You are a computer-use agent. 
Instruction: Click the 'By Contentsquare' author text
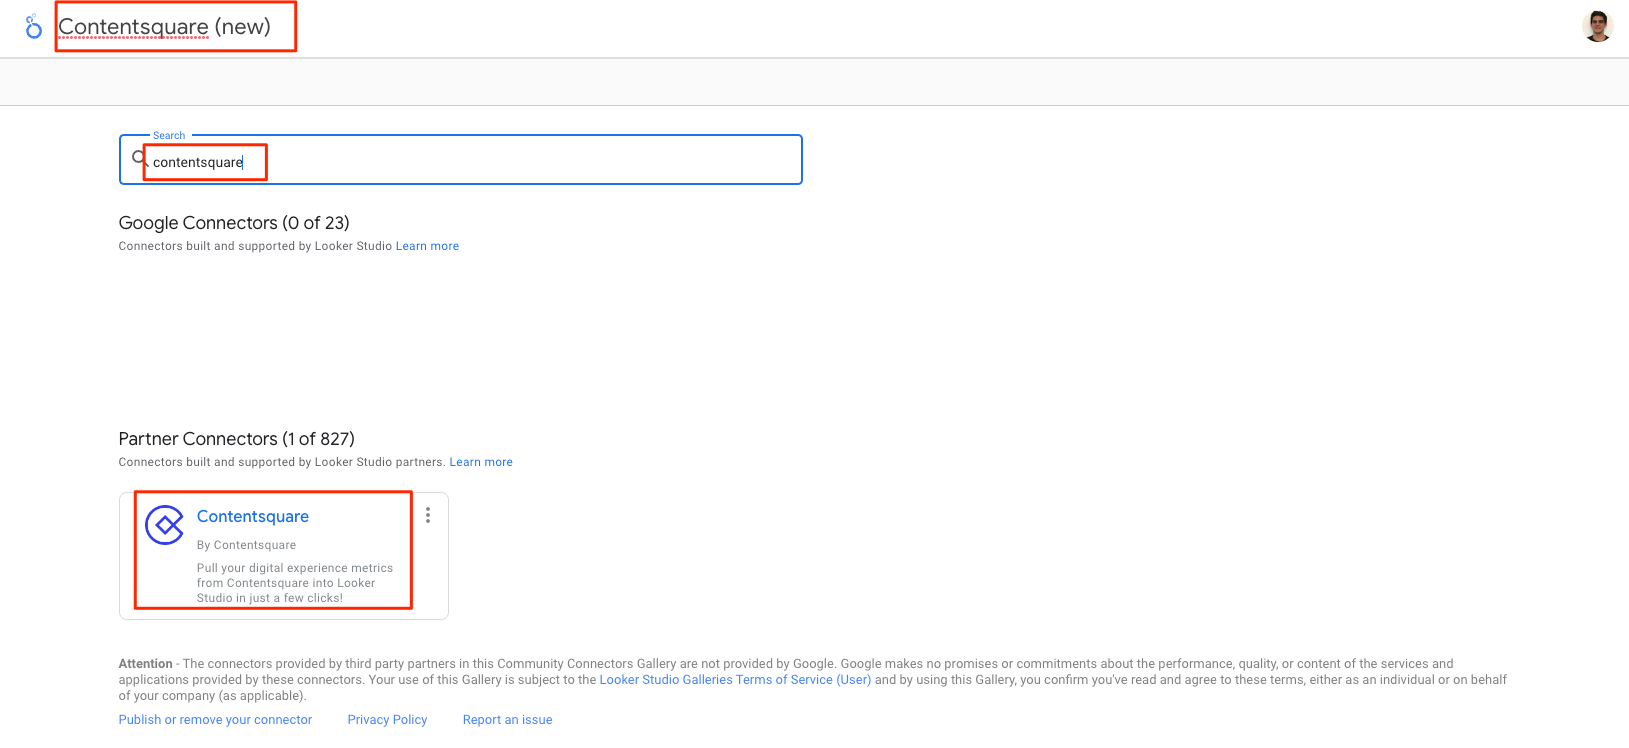pyautogui.click(x=246, y=545)
